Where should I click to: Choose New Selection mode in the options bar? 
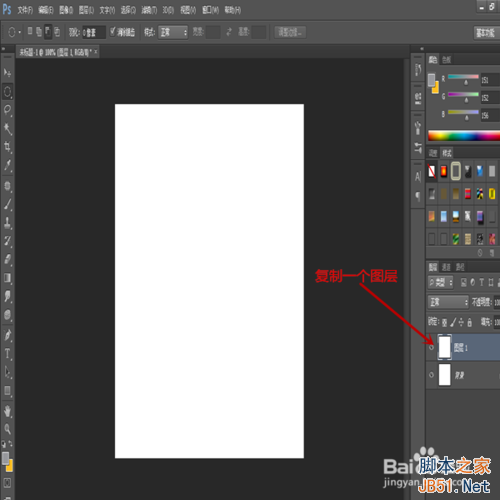pos(30,32)
